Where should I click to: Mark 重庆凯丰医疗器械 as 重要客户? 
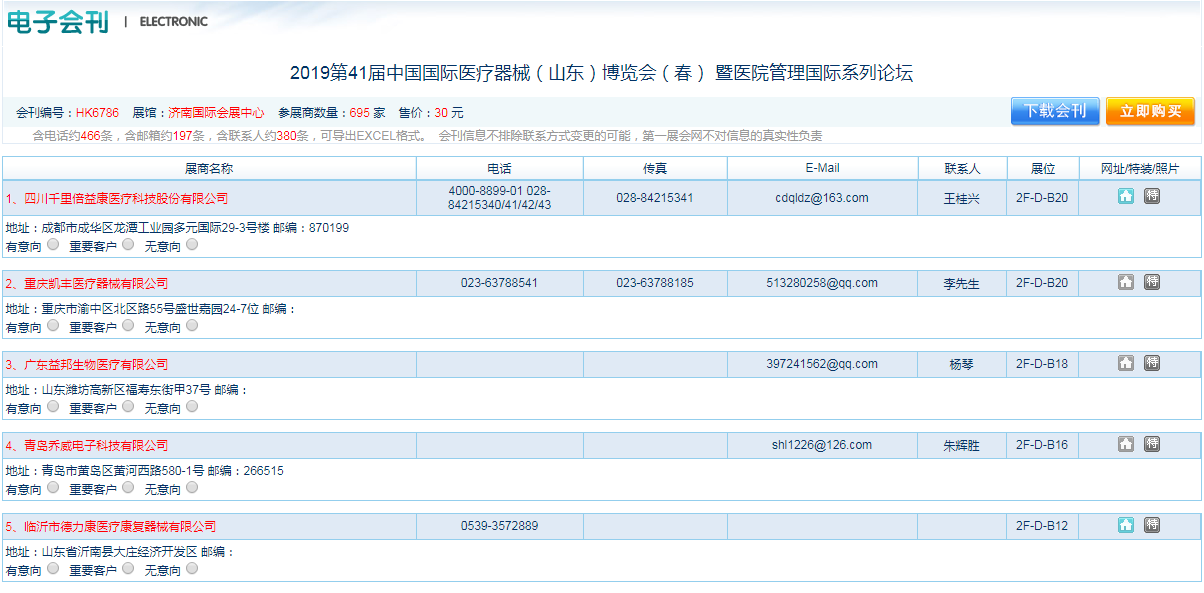click(128, 325)
